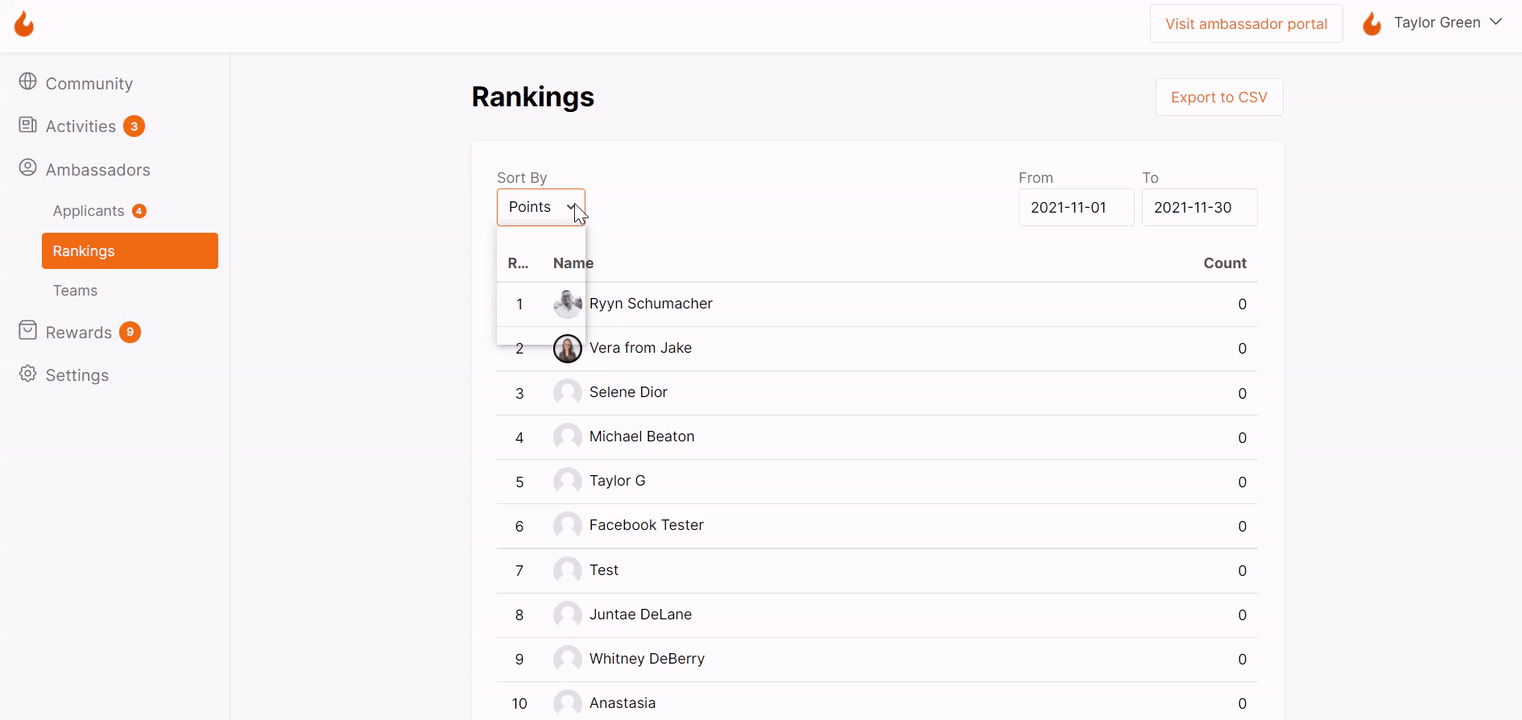Click the Ambassadors person icon

[x=28, y=168]
